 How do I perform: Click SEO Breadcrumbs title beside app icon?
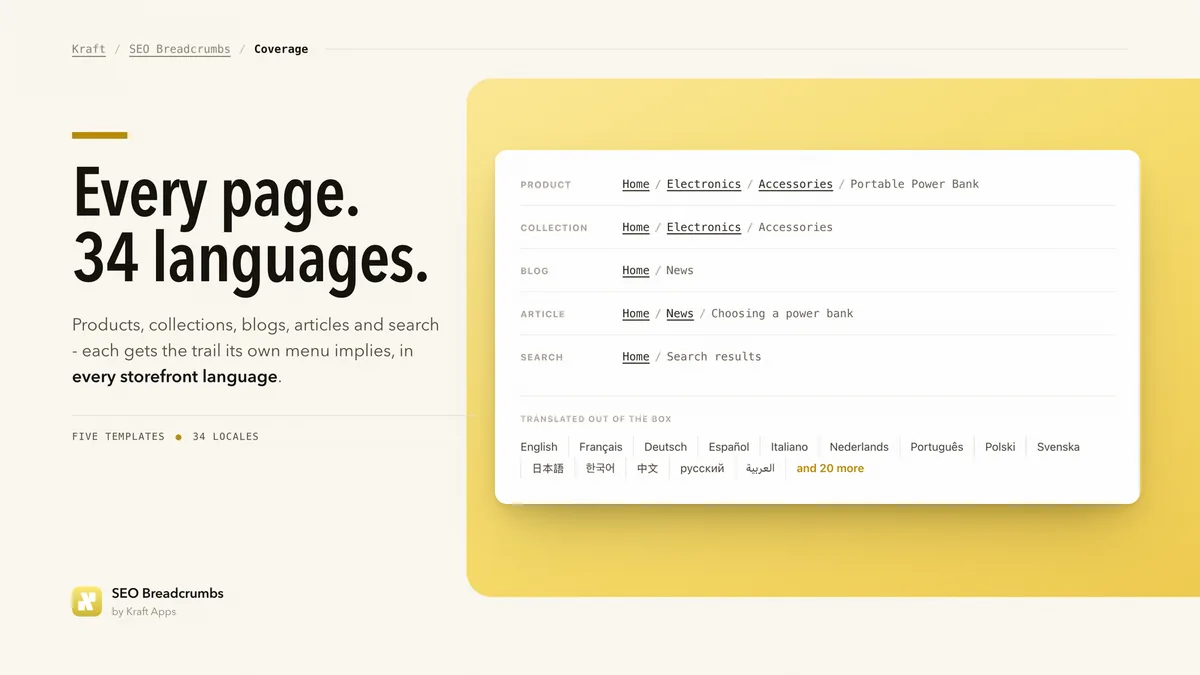(x=168, y=593)
